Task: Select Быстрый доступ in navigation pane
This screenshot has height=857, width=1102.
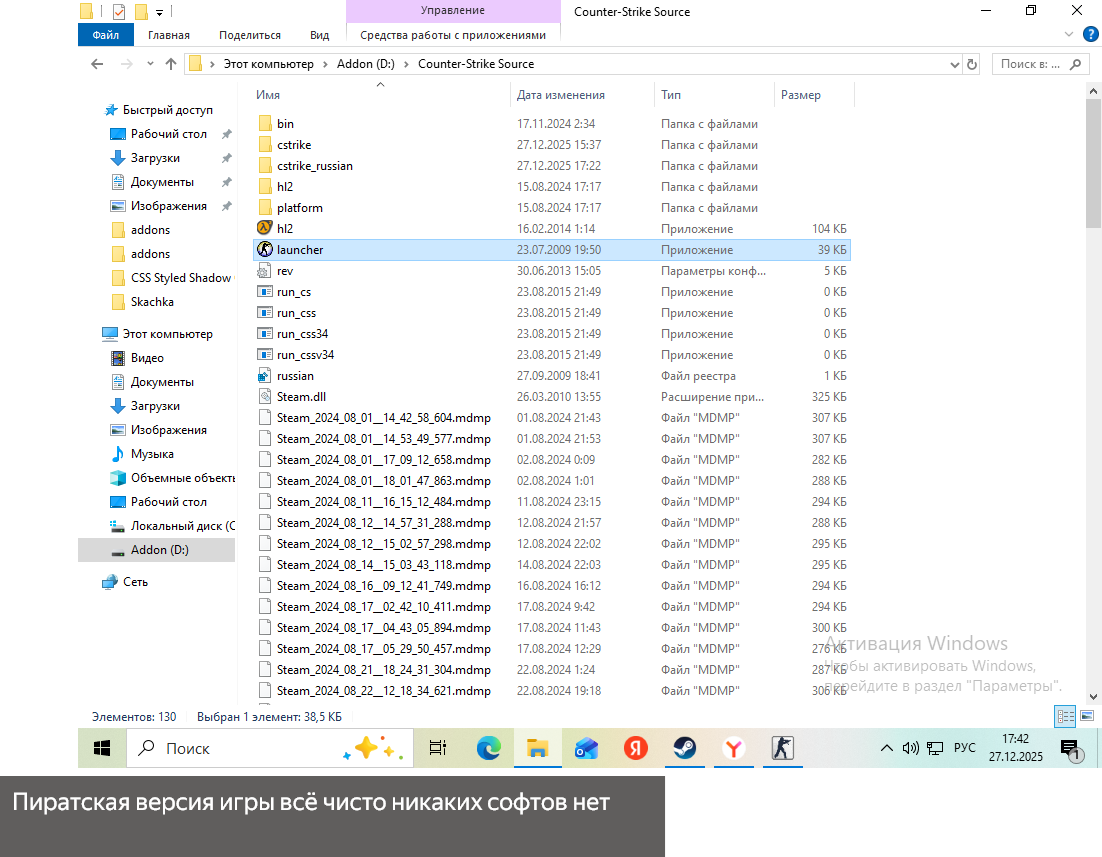Action: (x=167, y=110)
